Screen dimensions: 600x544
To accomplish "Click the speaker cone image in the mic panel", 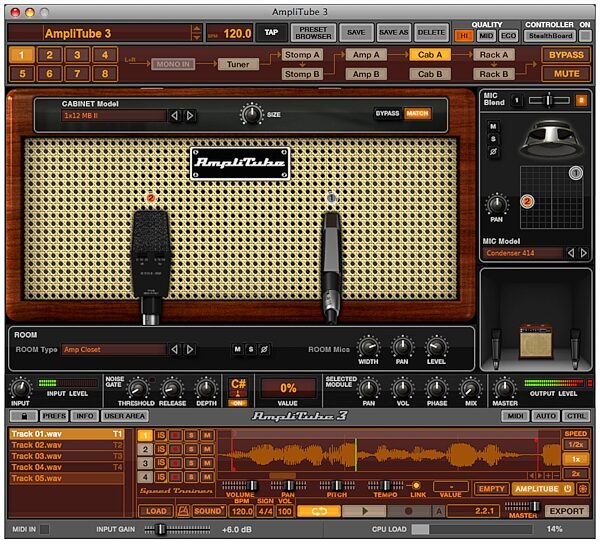I will tap(551, 138).
